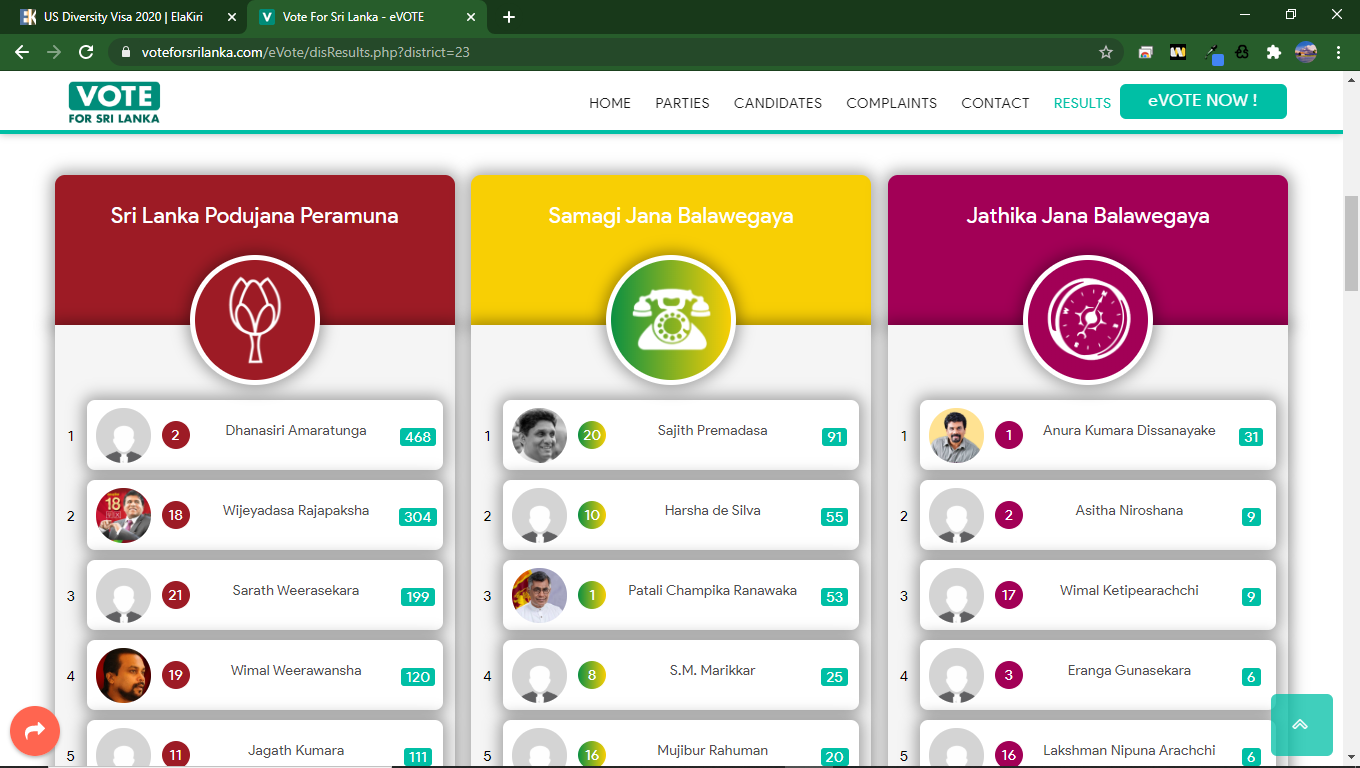Open the RESULTS menu item
The width and height of the screenshot is (1360, 768).
(x=1082, y=103)
